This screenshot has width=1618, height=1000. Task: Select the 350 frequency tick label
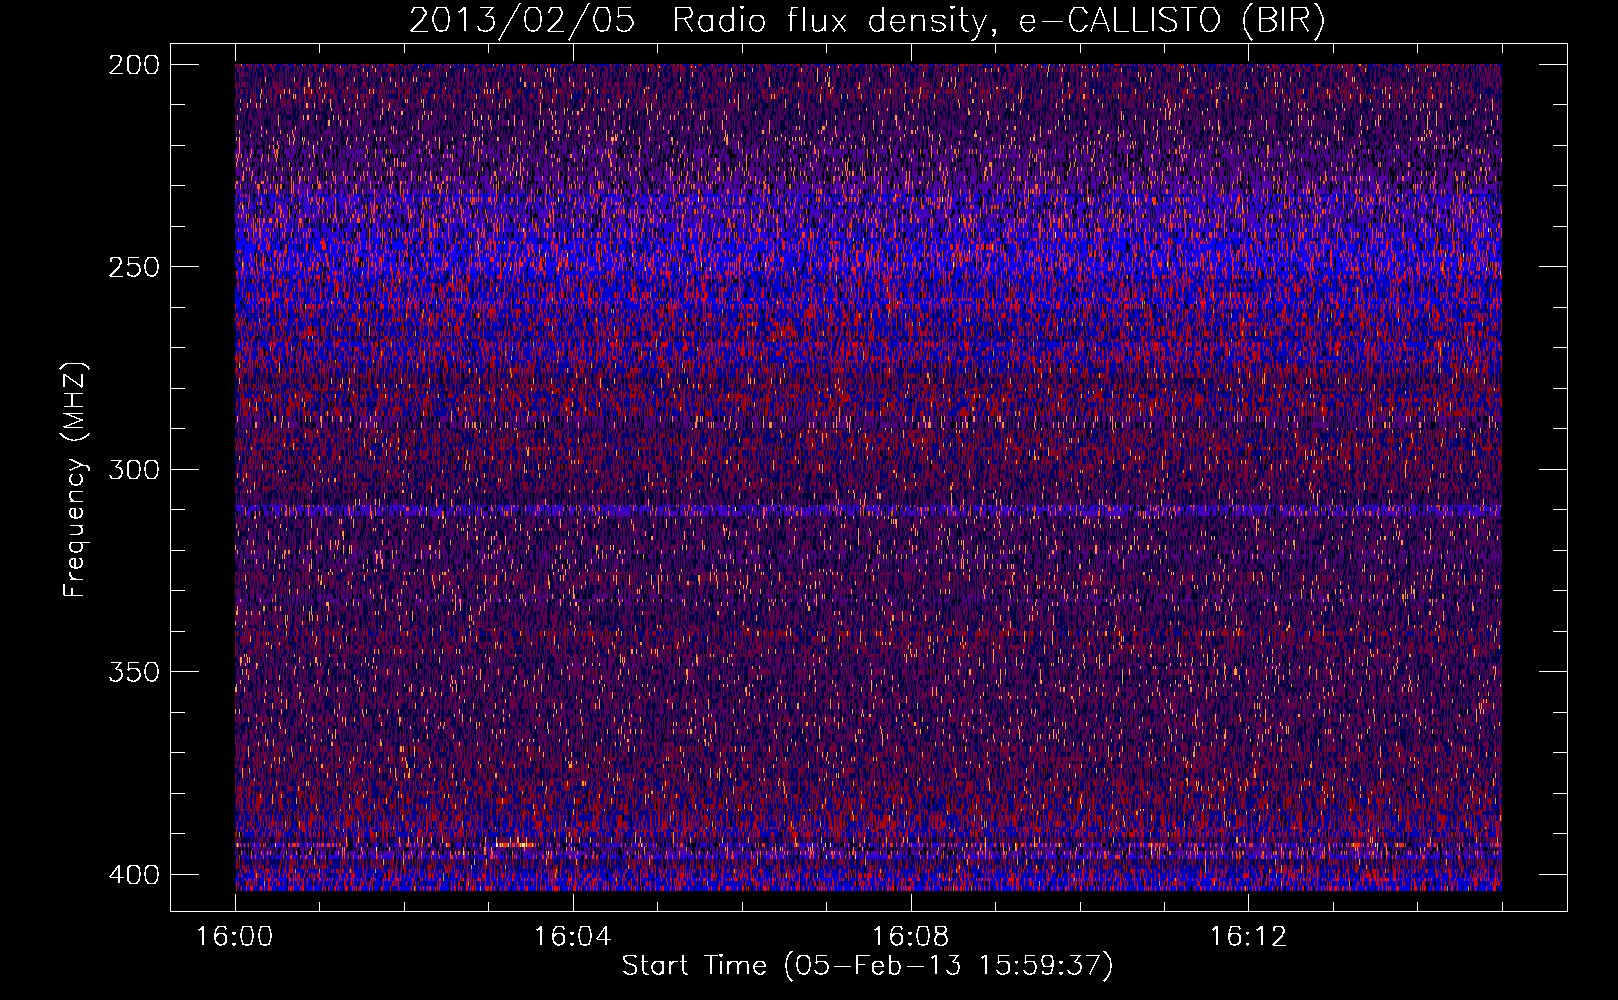tap(134, 671)
